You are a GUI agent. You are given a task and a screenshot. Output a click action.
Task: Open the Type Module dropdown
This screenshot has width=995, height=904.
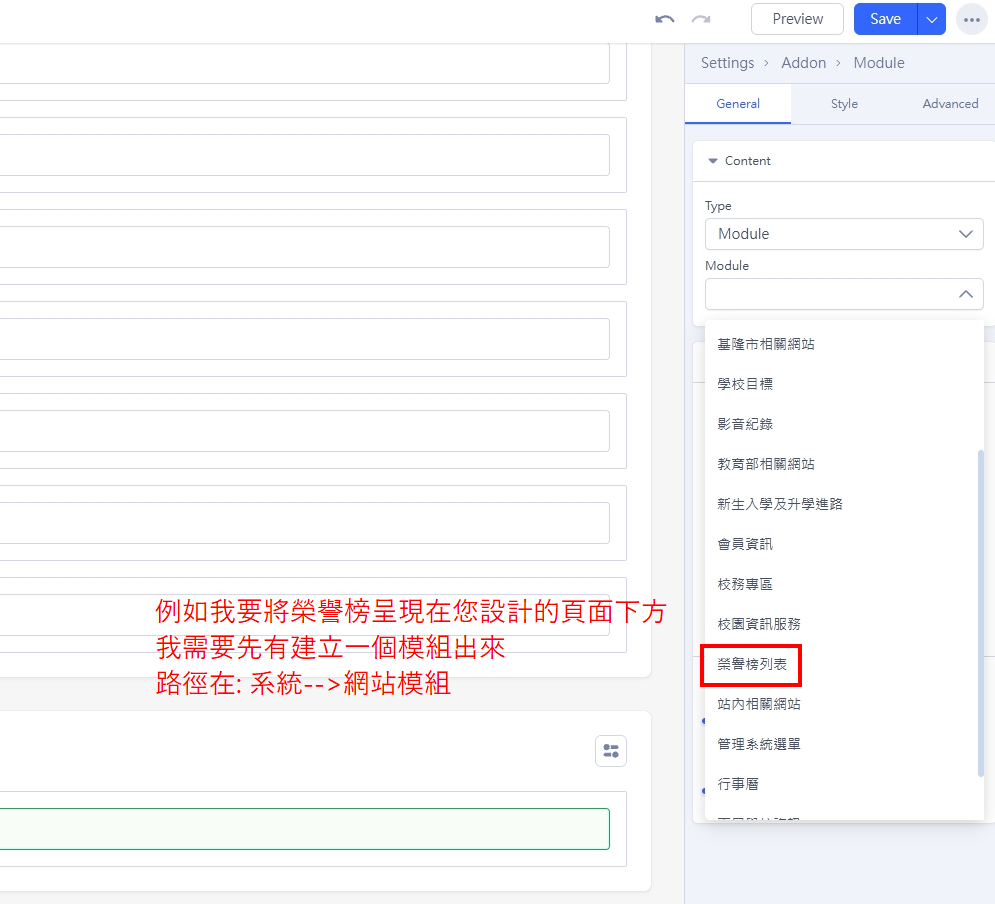pyautogui.click(x=843, y=234)
